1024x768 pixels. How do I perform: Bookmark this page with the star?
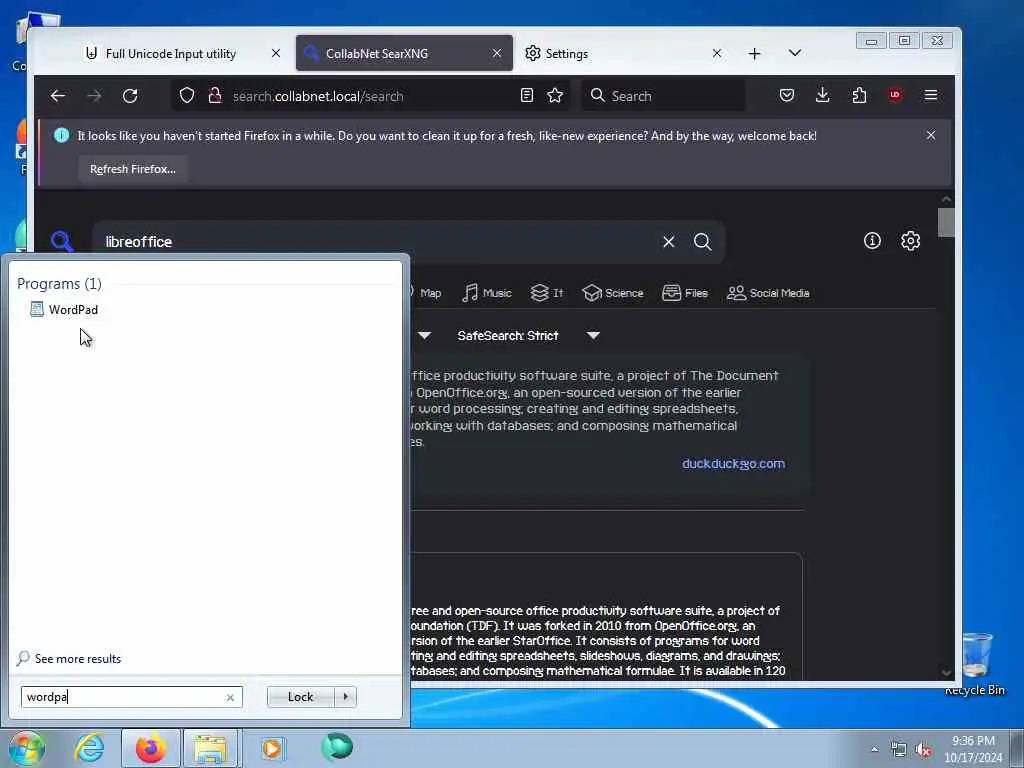click(555, 95)
